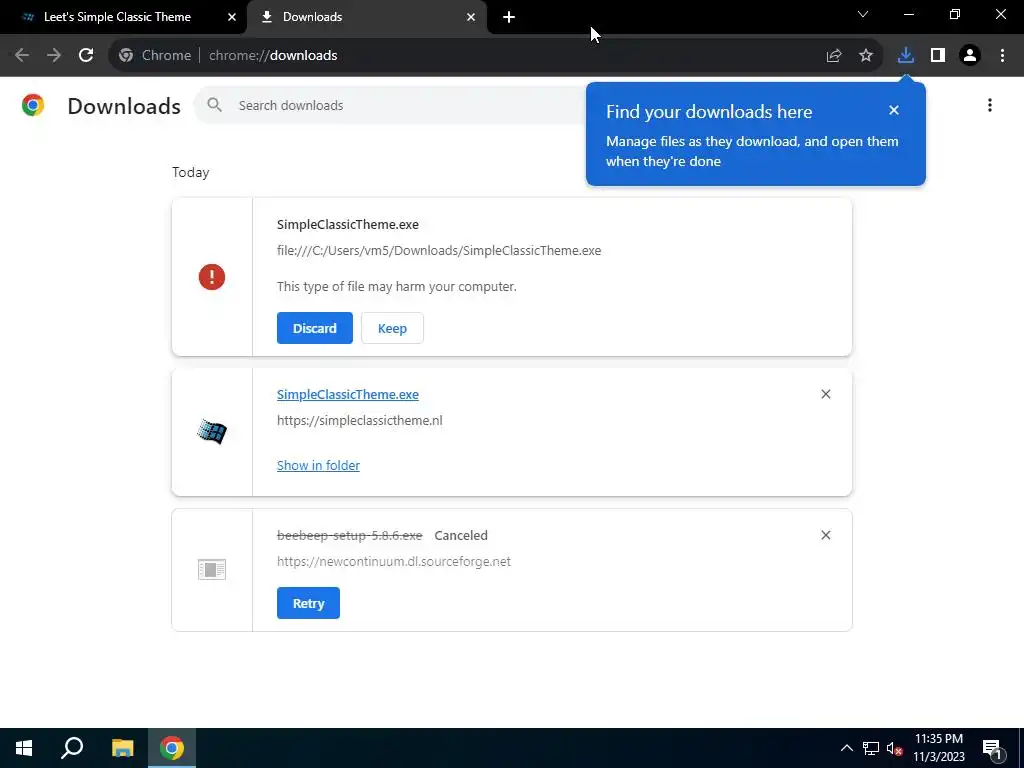Close the Leet's Simple Classic Theme tab
This screenshot has width=1024, height=768.
point(232,17)
